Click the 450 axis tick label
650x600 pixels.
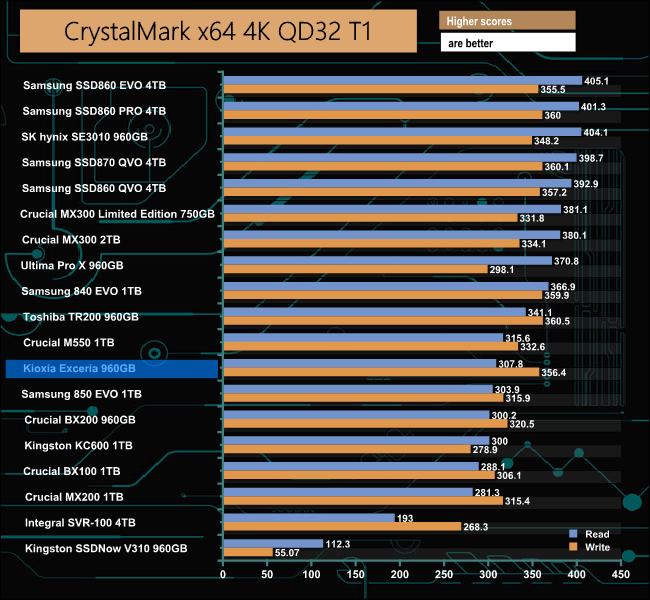(621, 574)
